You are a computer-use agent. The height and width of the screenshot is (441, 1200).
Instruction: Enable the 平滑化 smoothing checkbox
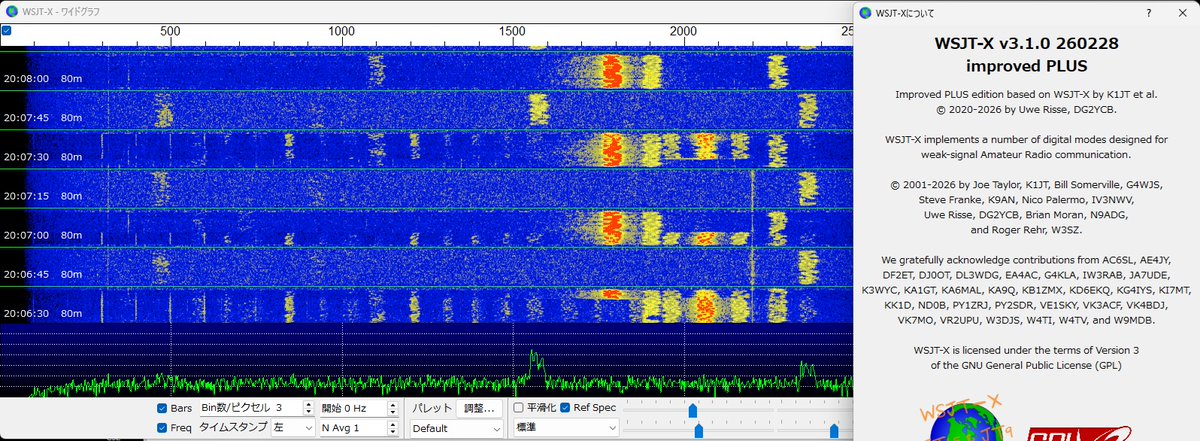tap(518, 408)
